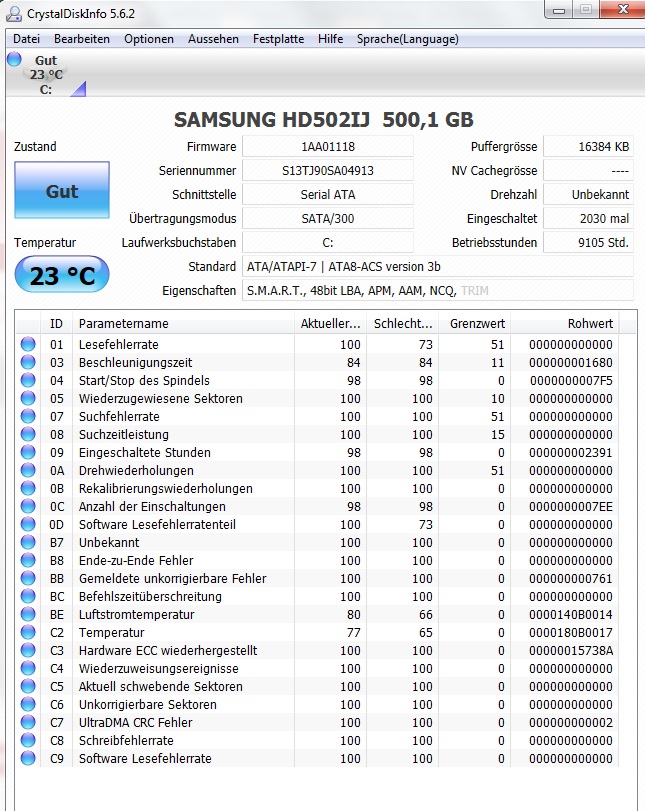Click the status orb for Drehwiederholungen
The height and width of the screenshot is (811, 645).
coord(28,470)
